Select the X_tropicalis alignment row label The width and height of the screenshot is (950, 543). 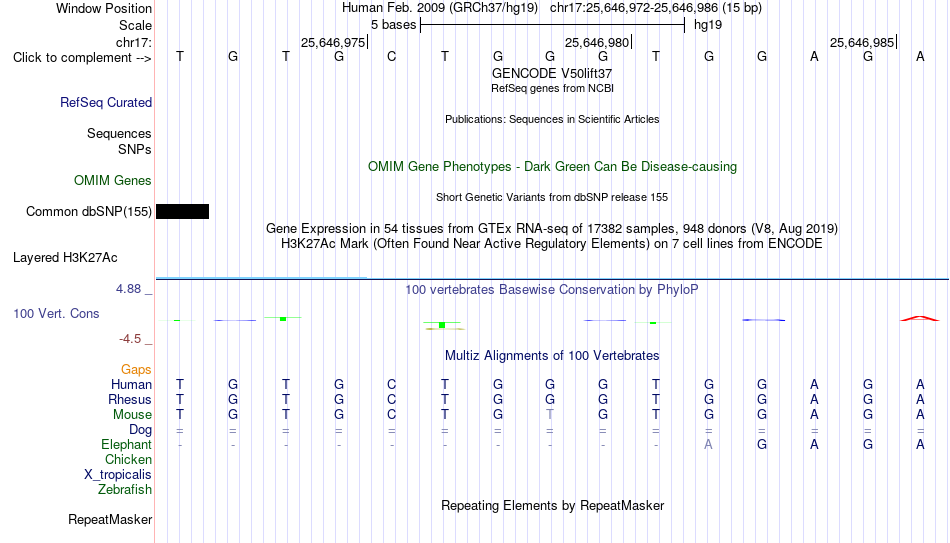coord(118,475)
